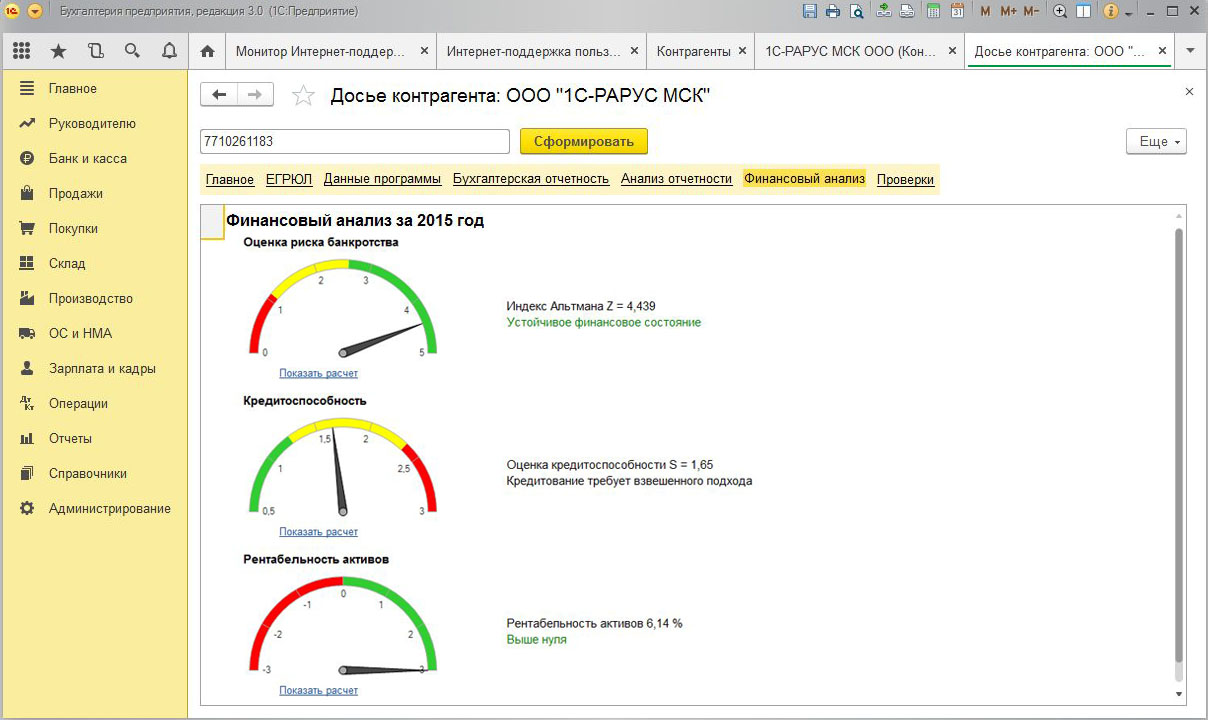The image size is (1208, 720).
Task: Toggle the panel layout icon
Action: pyautogui.click(x=1083, y=12)
